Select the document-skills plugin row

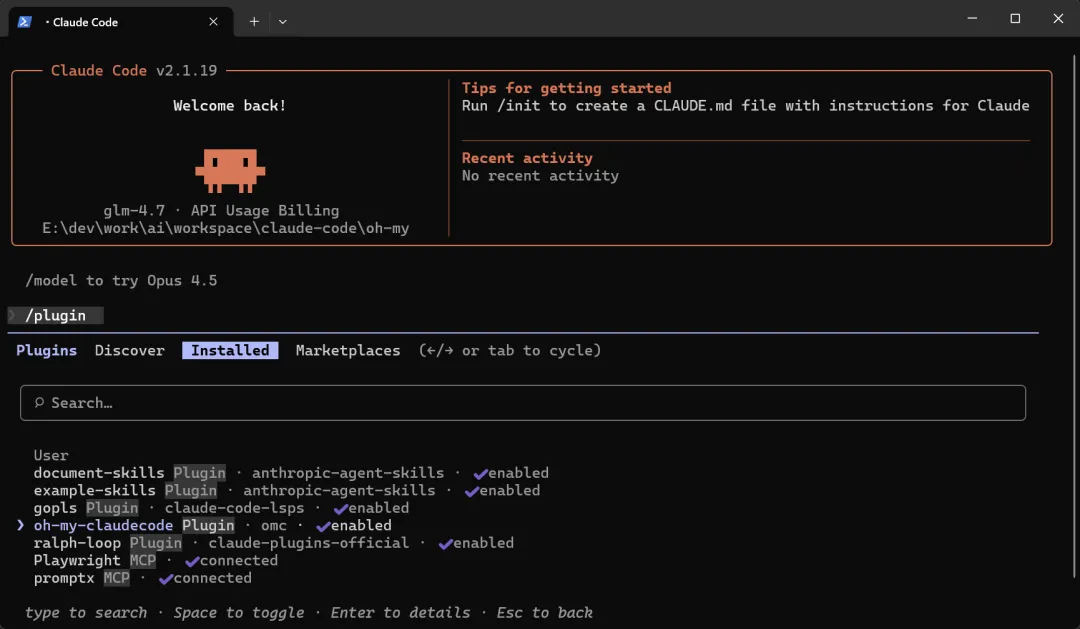291,473
